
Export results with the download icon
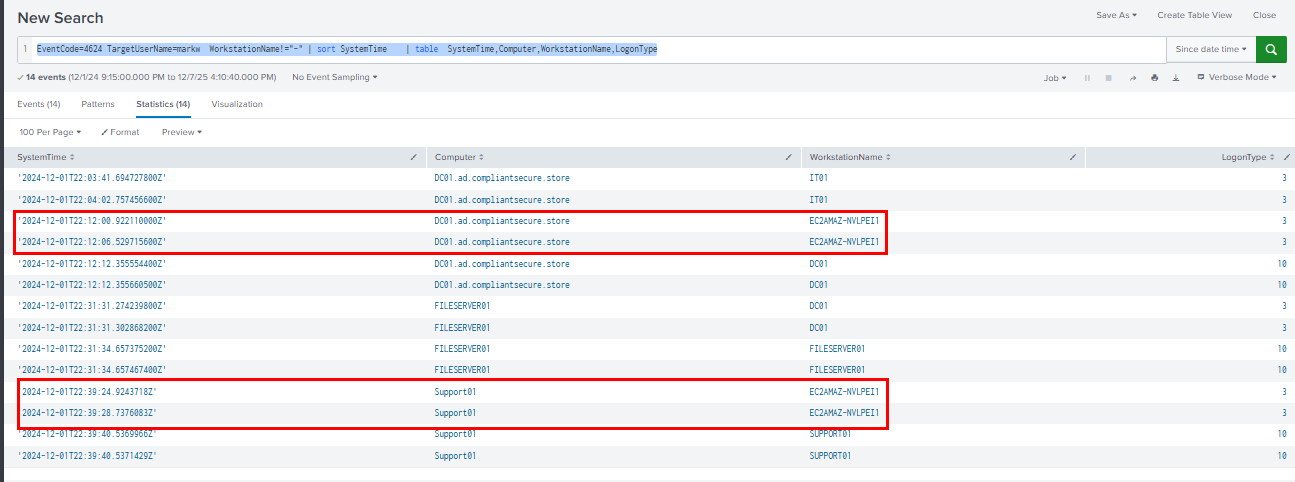pos(1176,78)
